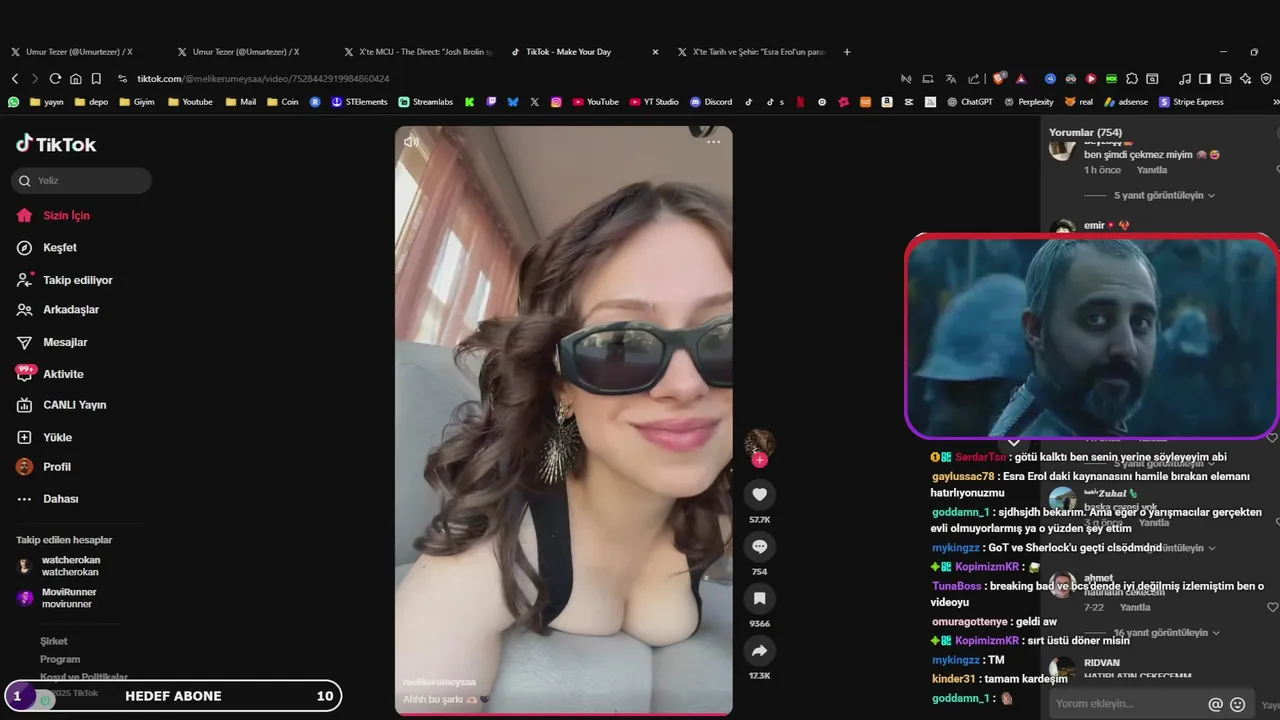Image resolution: width=1280 pixels, height=720 pixels.
Task: Follow creator with the red plus badge
Action: click(760, 460)
